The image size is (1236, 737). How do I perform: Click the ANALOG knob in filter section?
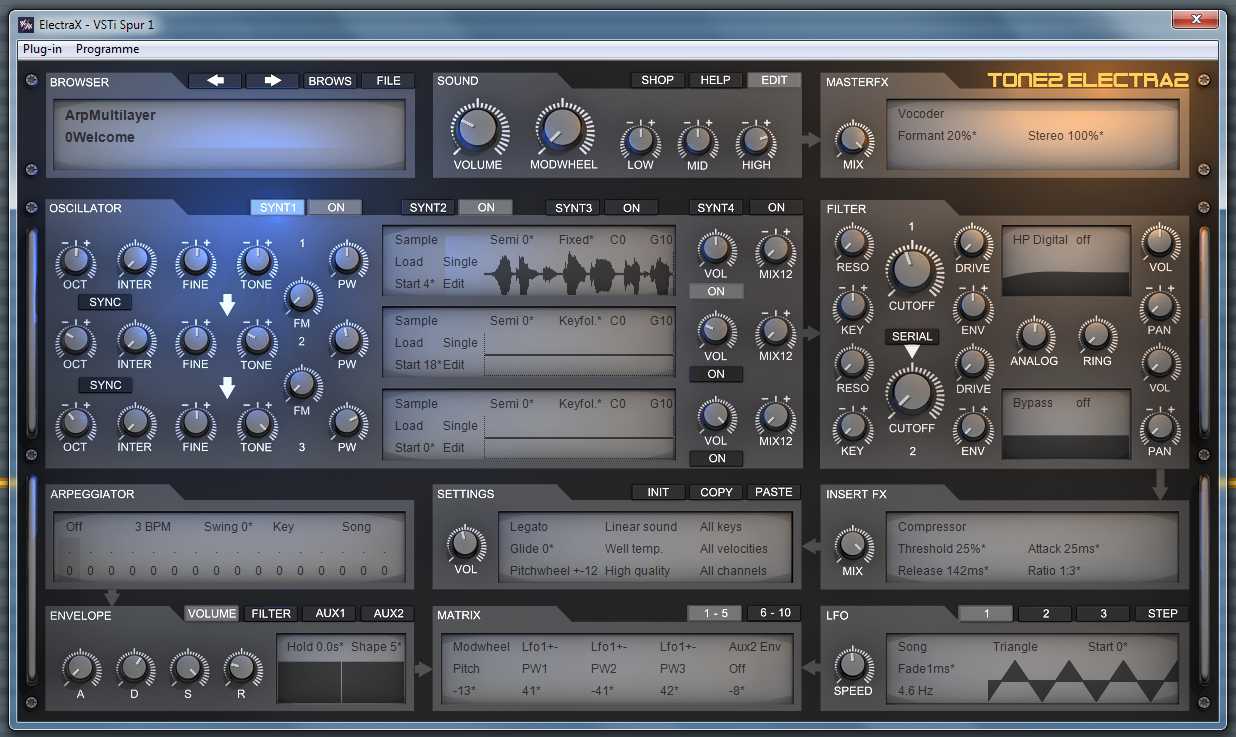coord(1034,335)
